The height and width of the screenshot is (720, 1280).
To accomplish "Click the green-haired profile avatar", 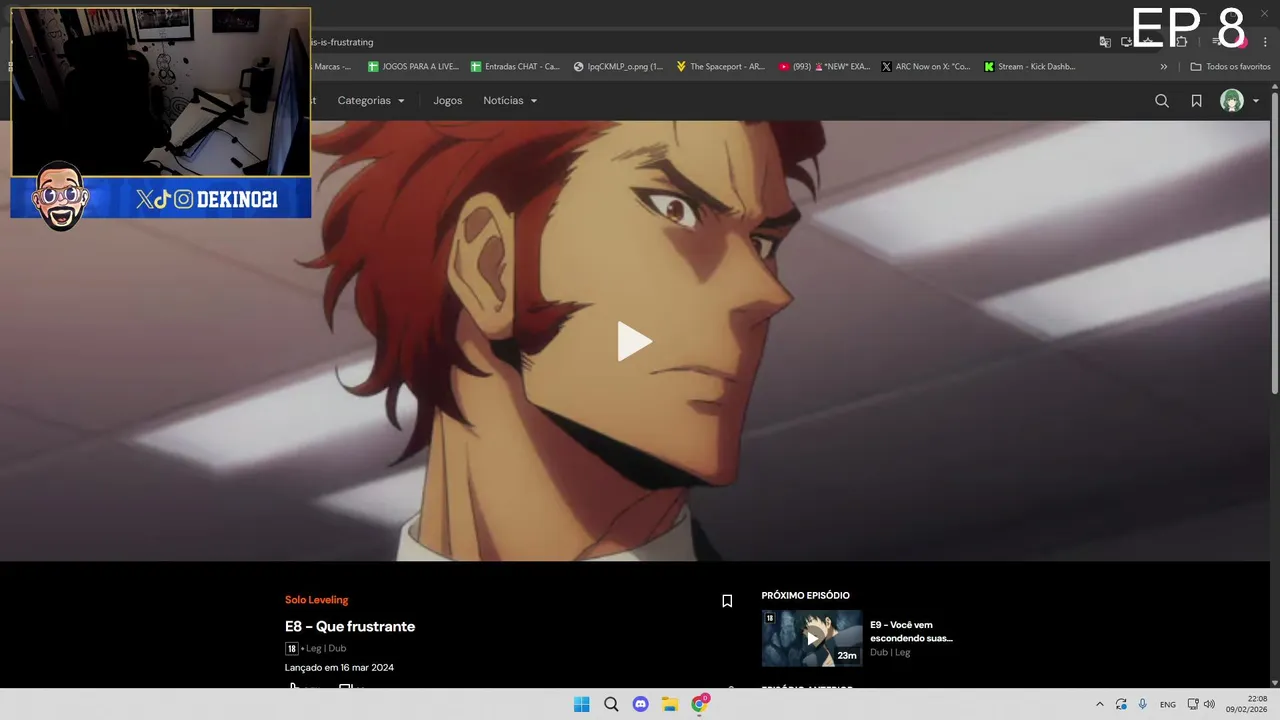I will coord(1232,101).
